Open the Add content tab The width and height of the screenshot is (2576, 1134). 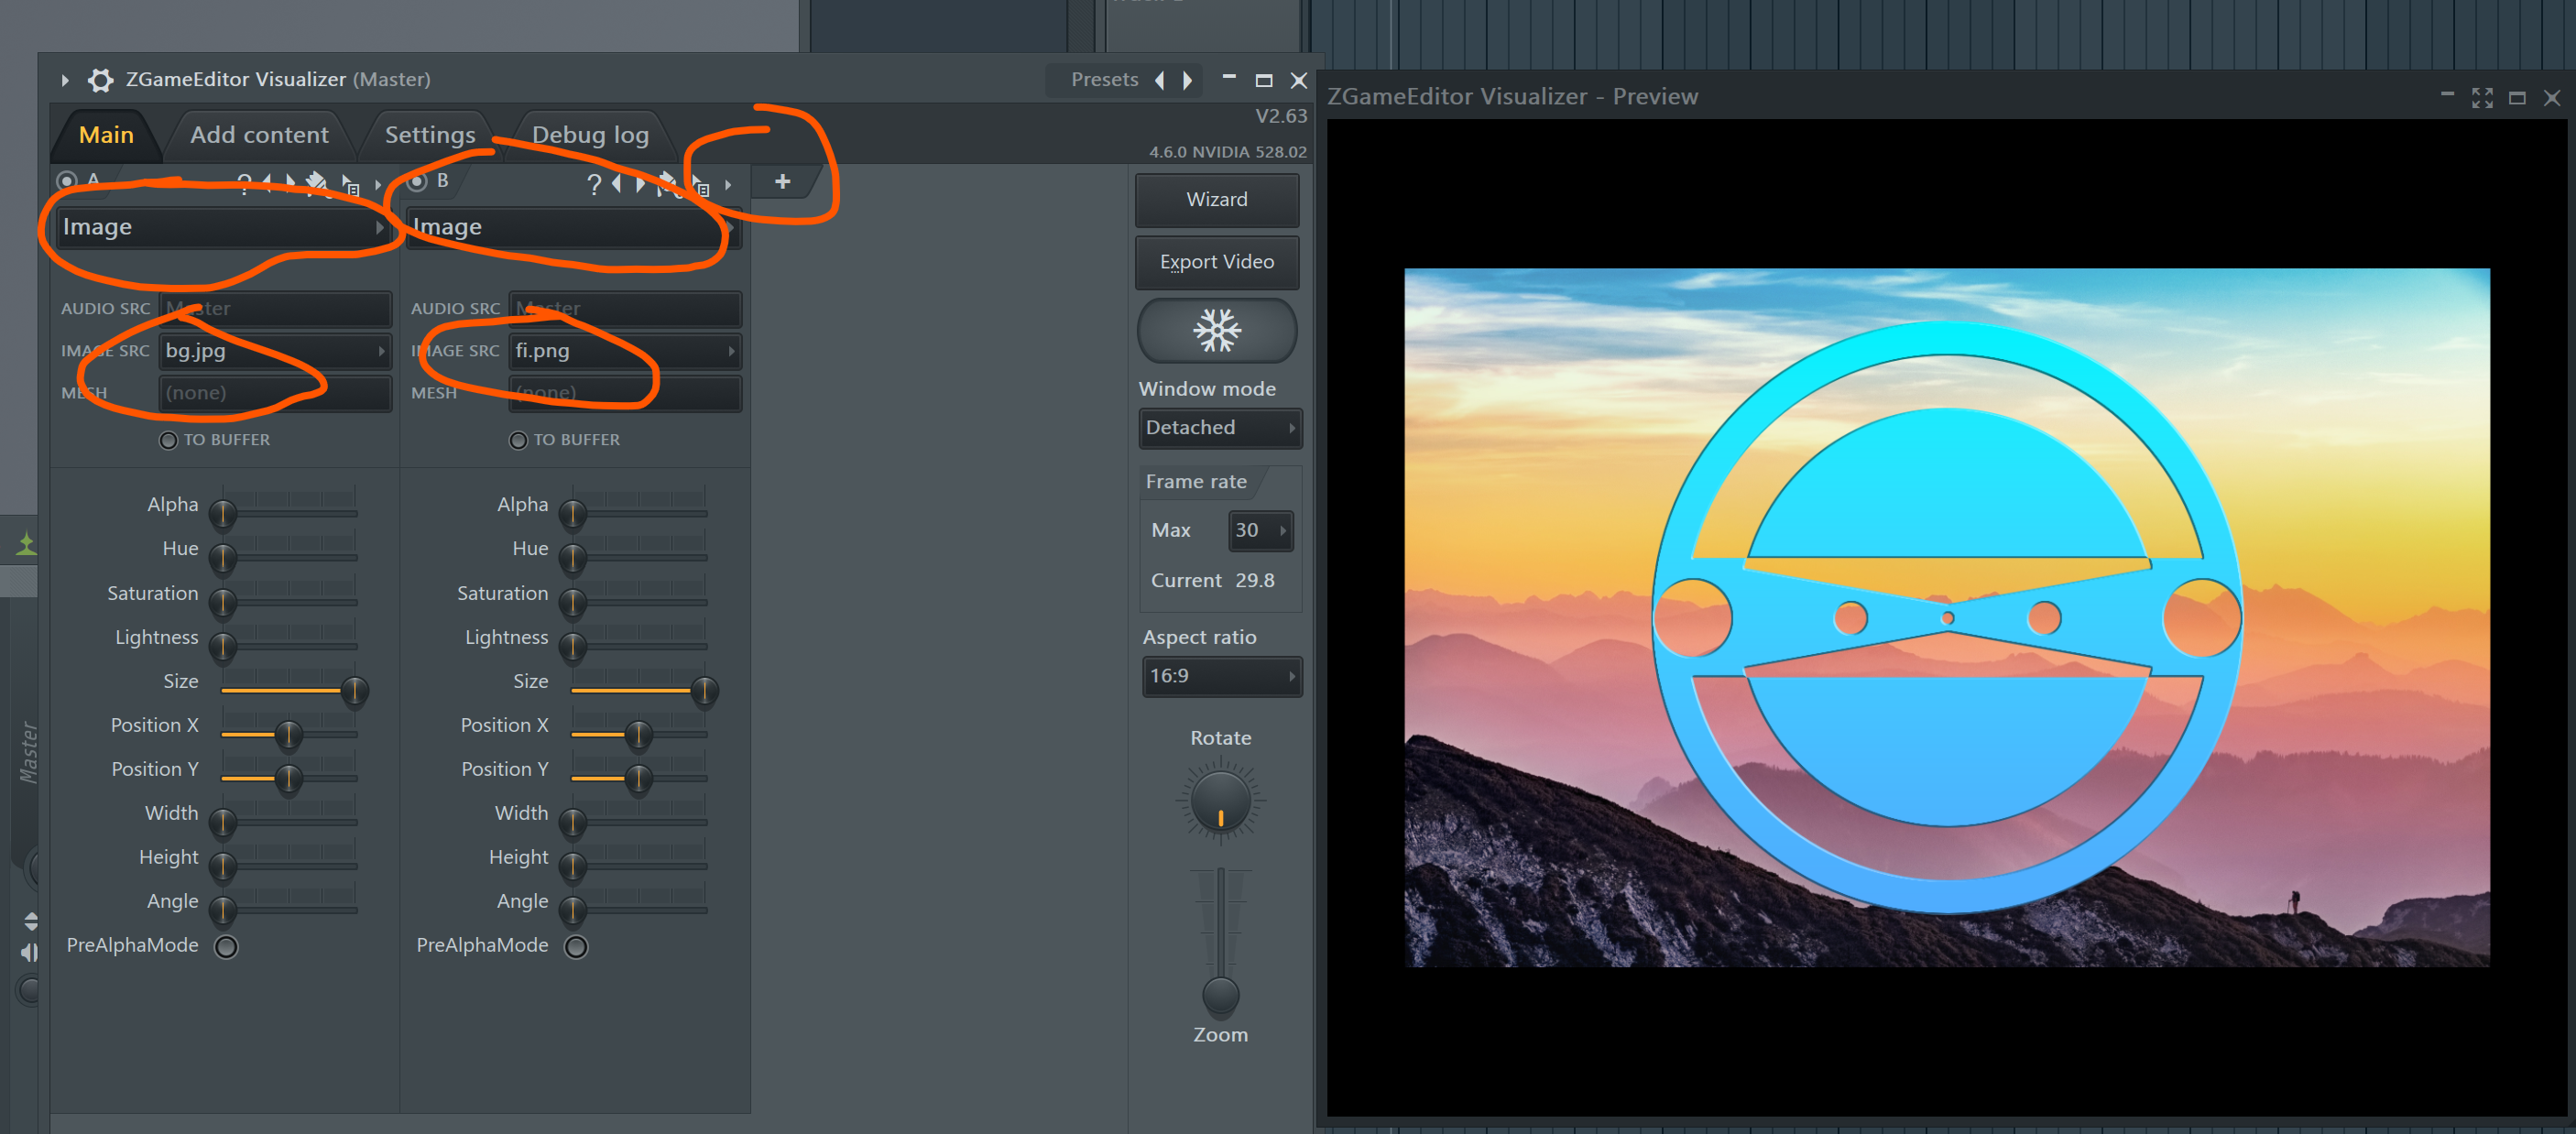(x=258, y=135)
